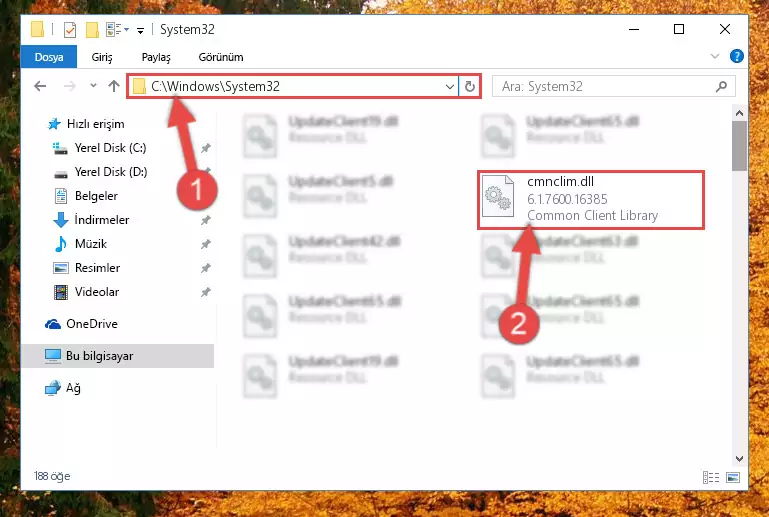The height and width of the screenshot is (517, 769).
Task: Open Belgeler folder in sidebar
Action: pos(96,196)
